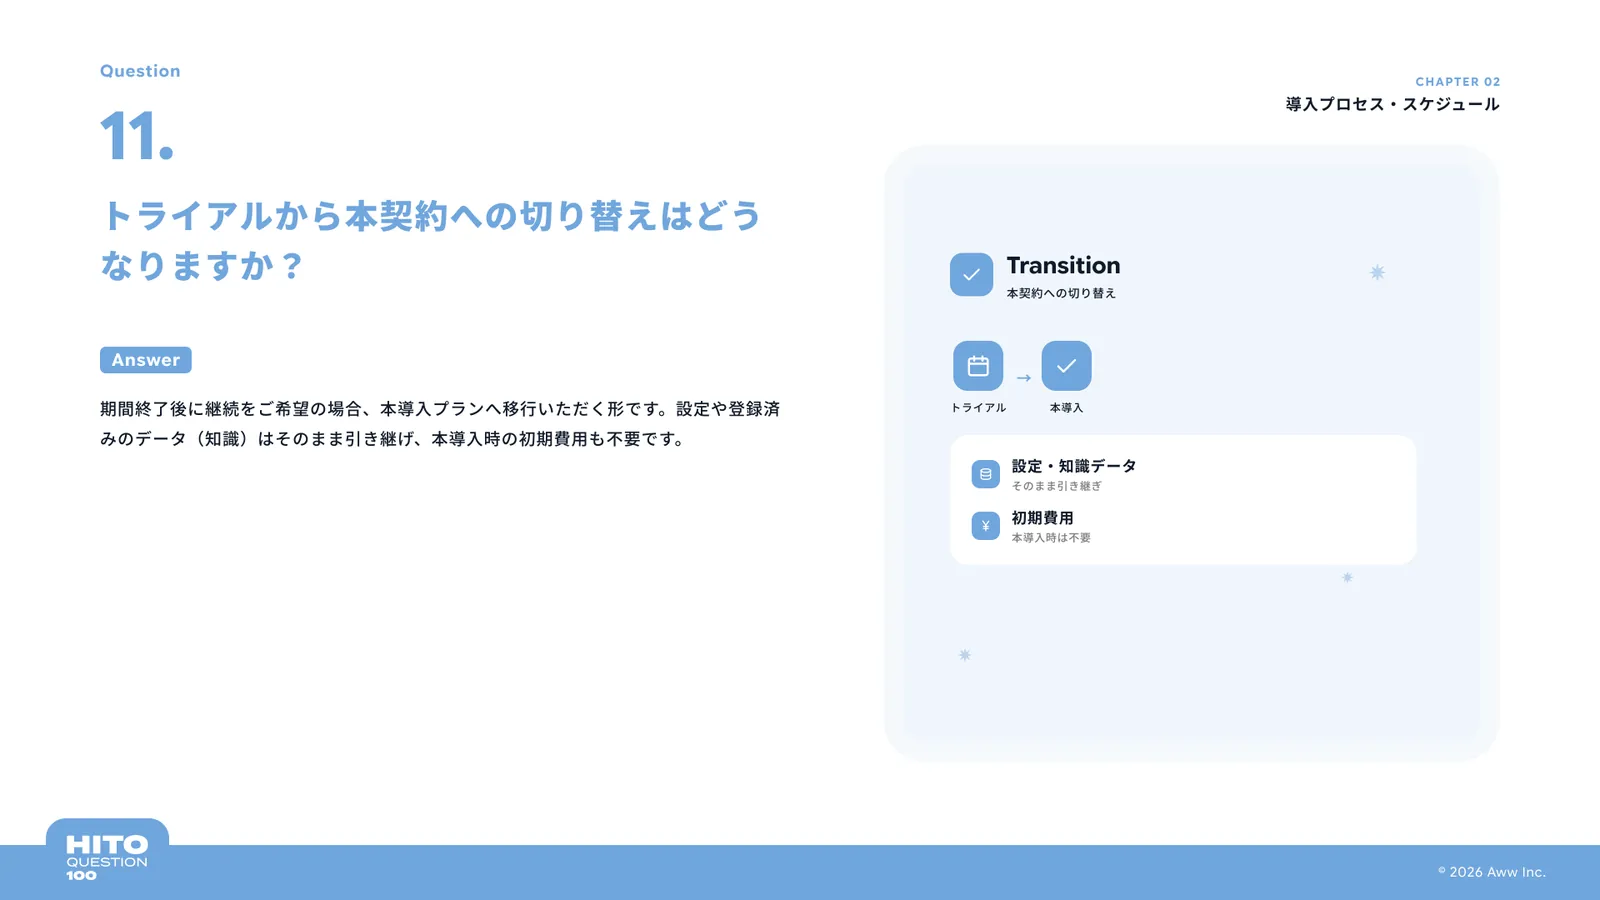Click the CHAPTER 02 label

(1458, 82)
